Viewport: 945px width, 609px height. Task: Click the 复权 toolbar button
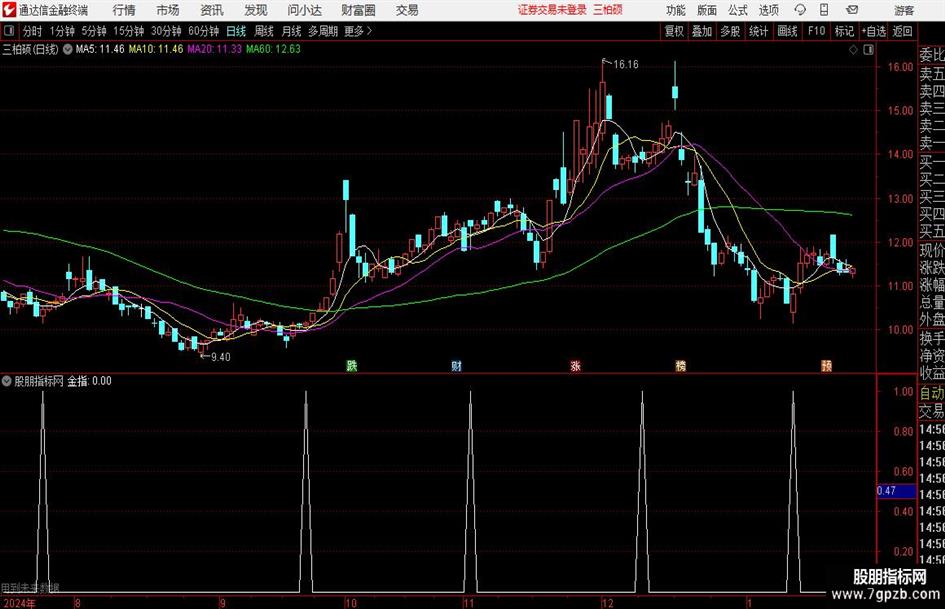pyautogui.click(x=674, y=31)
